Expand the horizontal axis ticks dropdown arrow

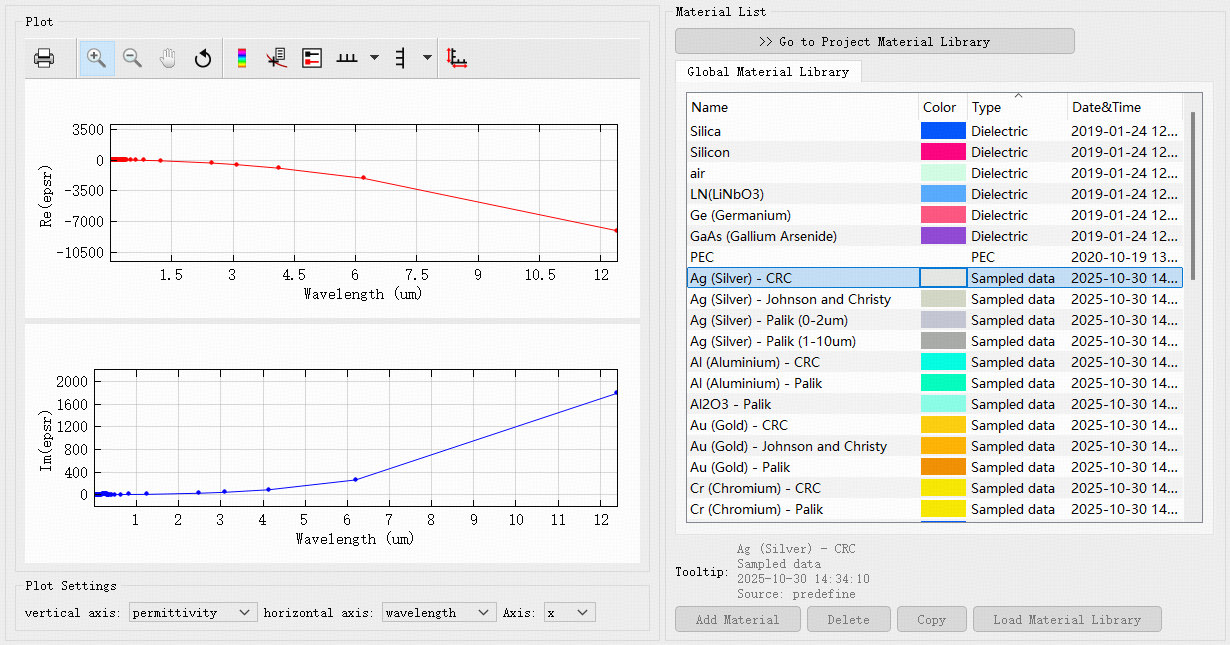tap(374, 58)
